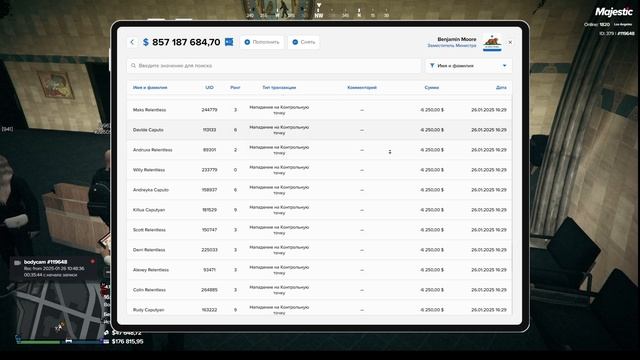
Task: Sort by the Имя и фамилия column header
Action: pos(150,87)
